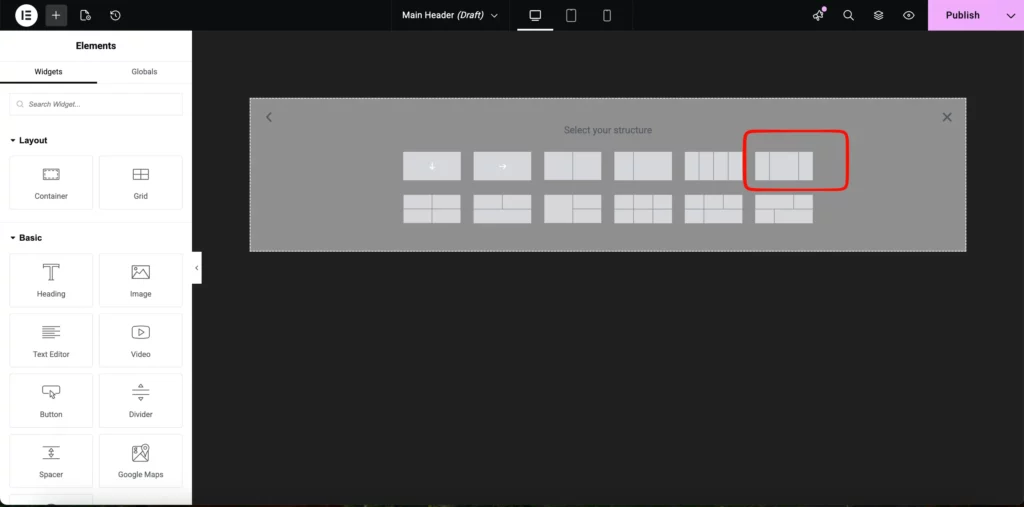Click the Elementor logo icon
Screen dimensions: 1024x507
point(26,15)
